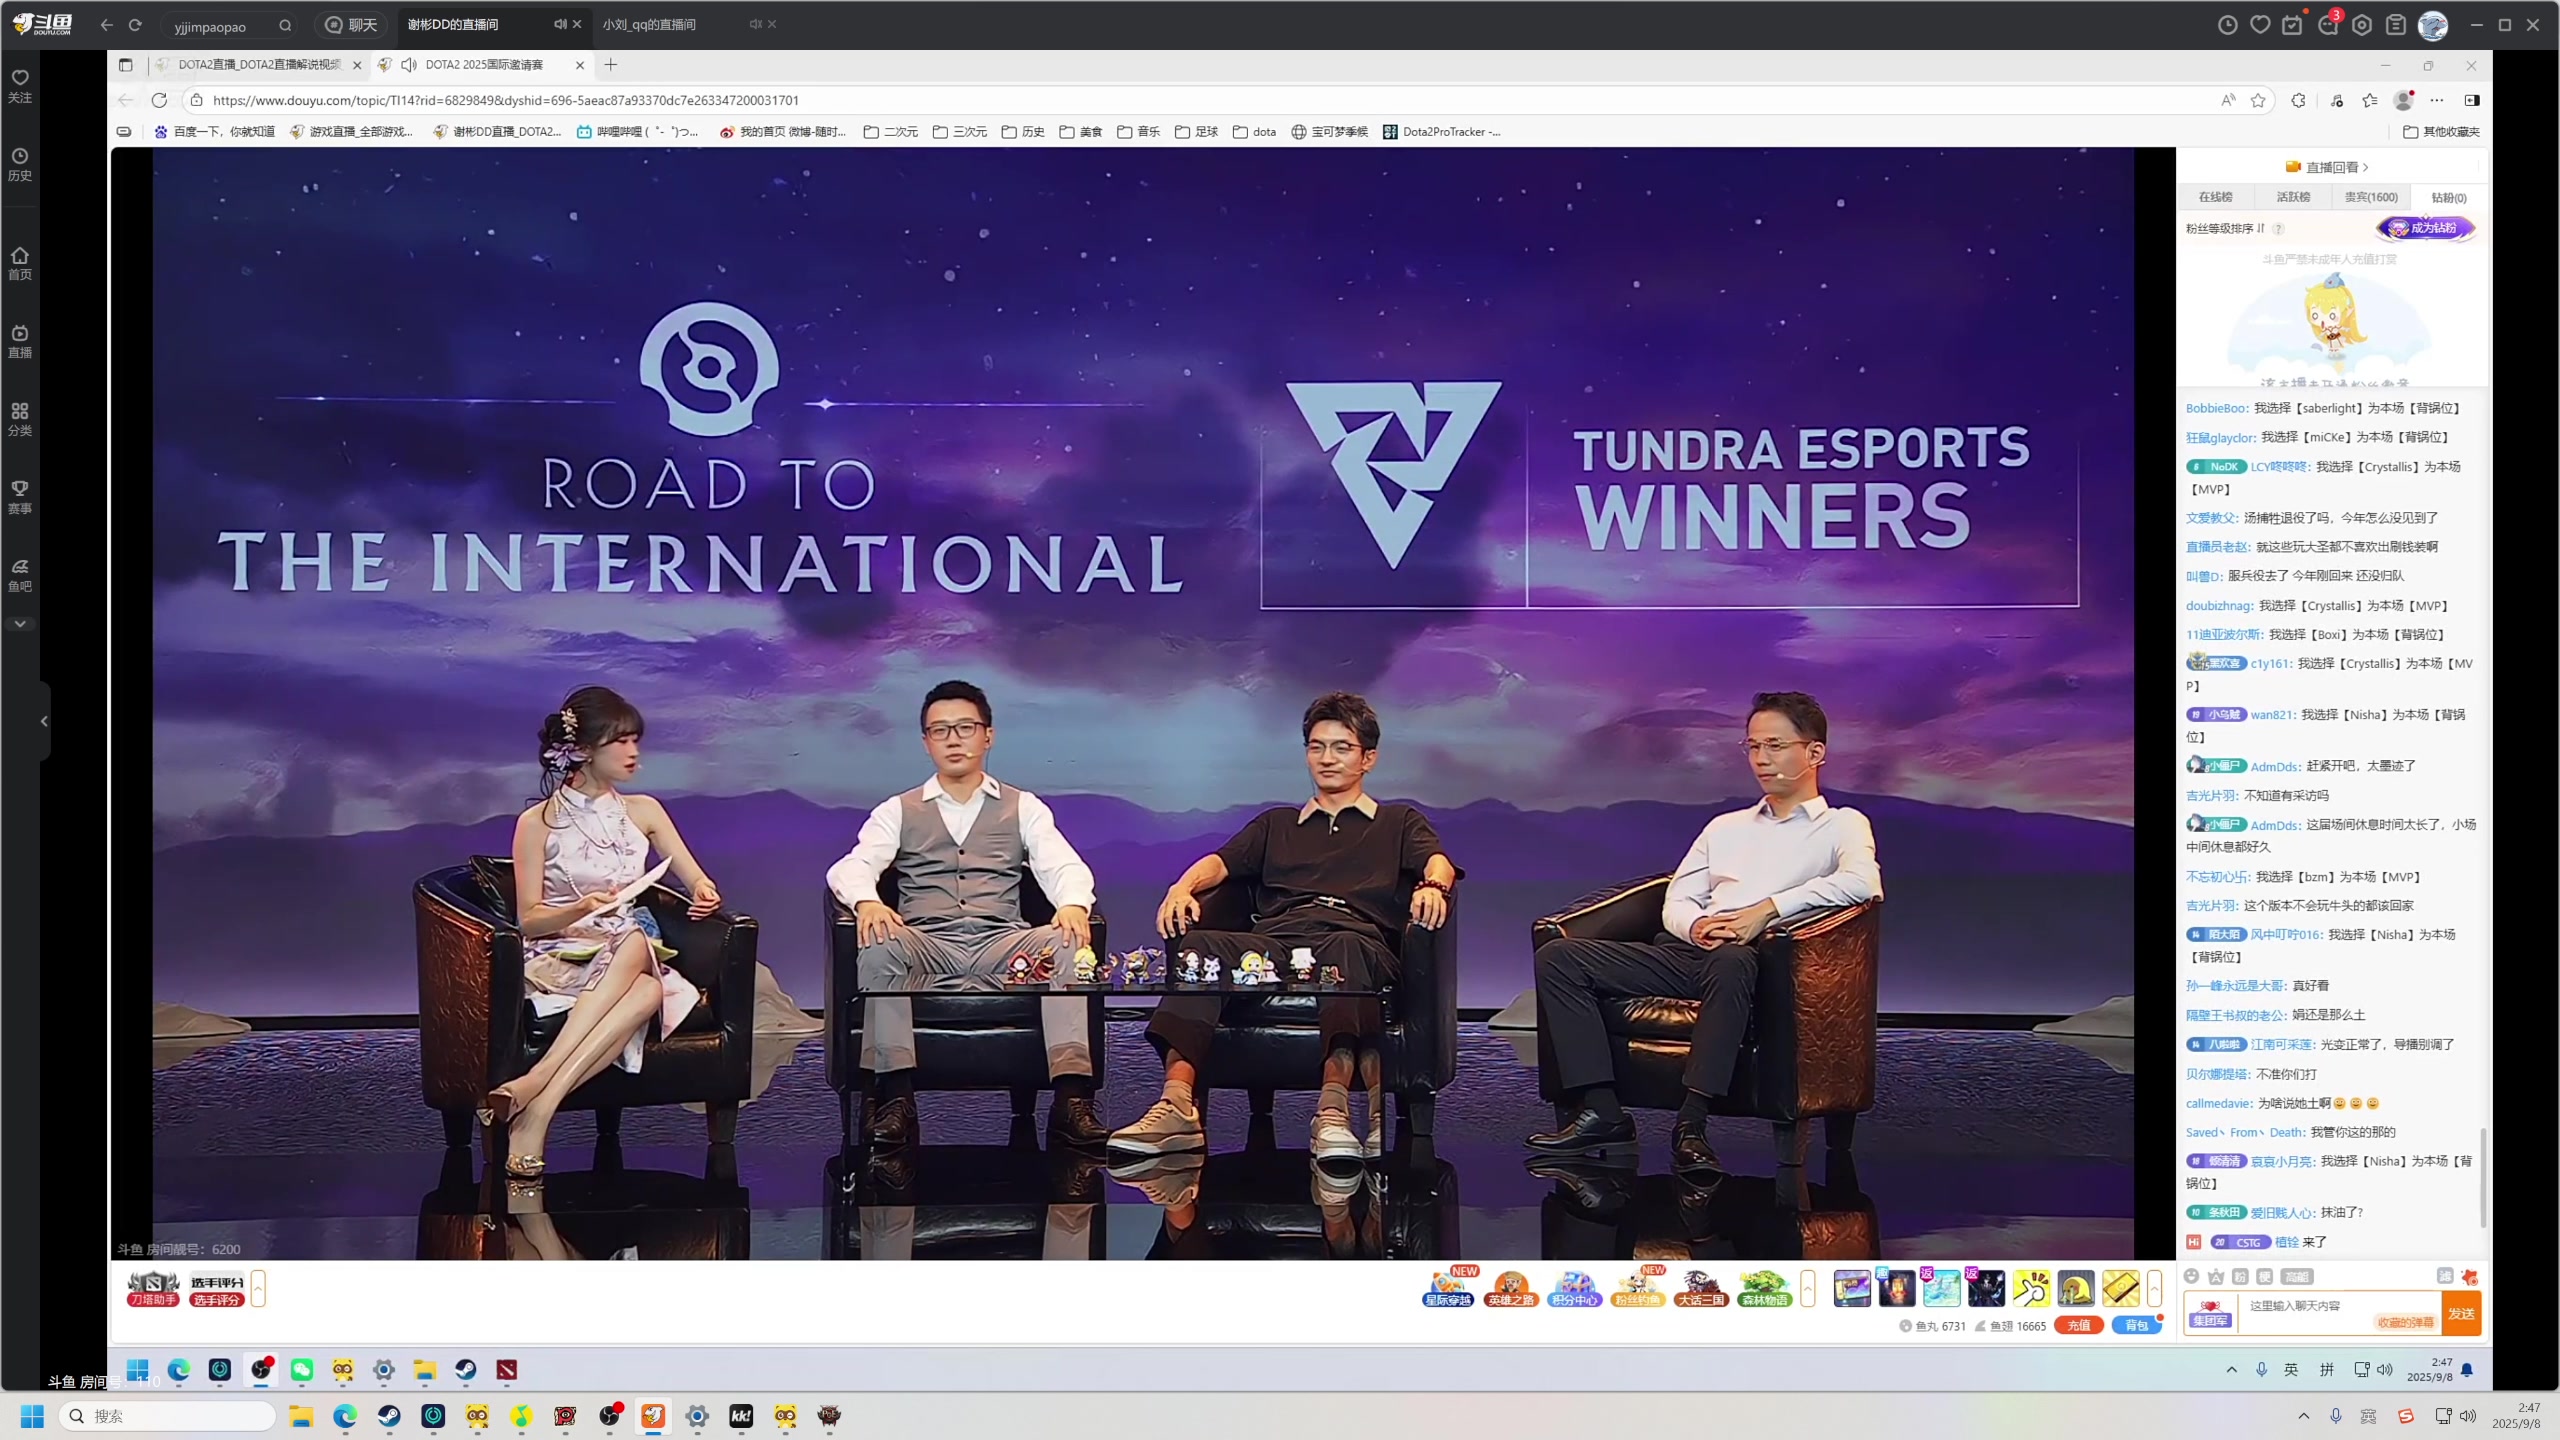Click the yjjimpaopao search field
This screenshot has height=1440, width=2560.
click(x=220, y=26)
